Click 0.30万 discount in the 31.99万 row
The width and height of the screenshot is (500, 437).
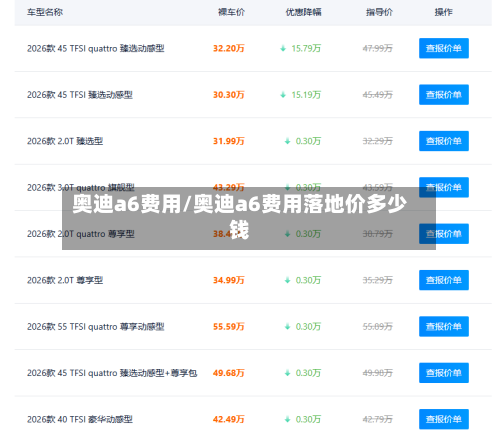[x=308, y=141]
